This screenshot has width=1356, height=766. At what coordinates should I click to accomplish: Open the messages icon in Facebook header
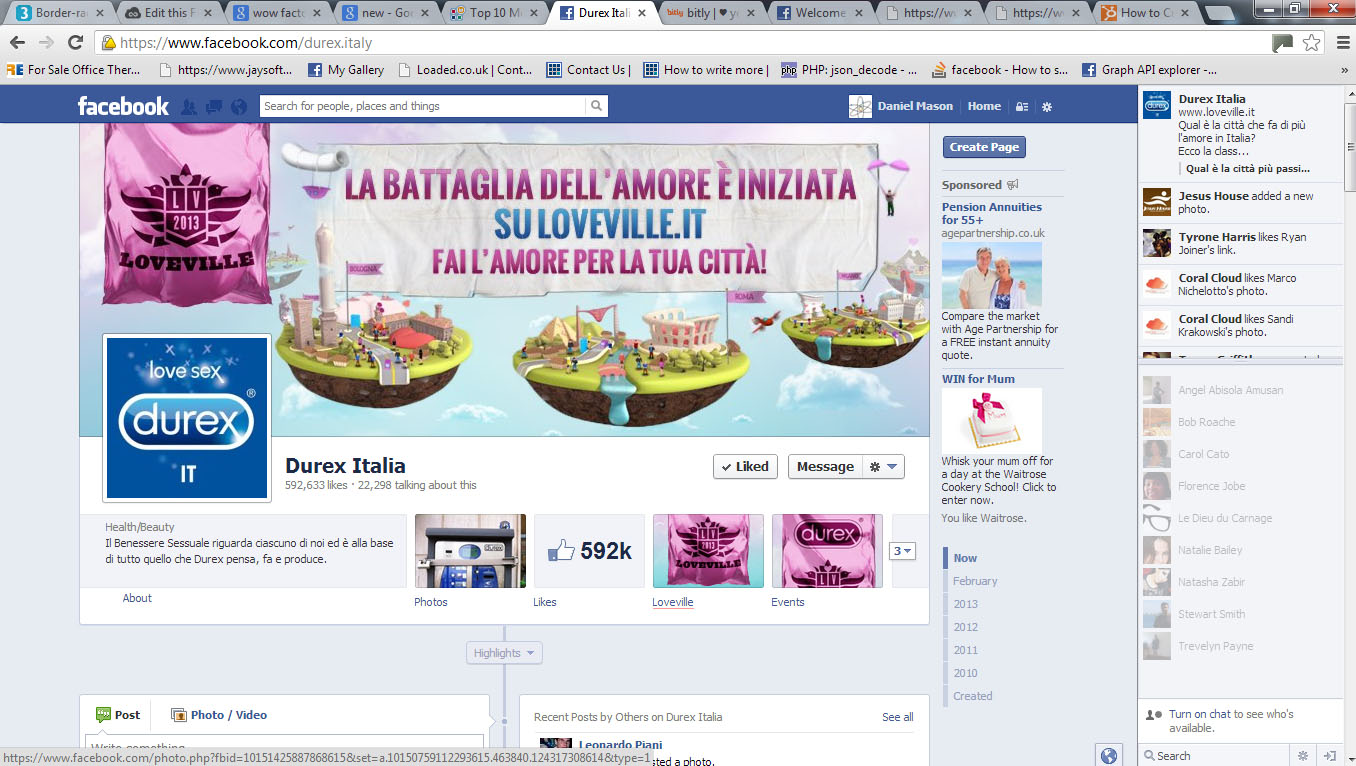[213, 107]
